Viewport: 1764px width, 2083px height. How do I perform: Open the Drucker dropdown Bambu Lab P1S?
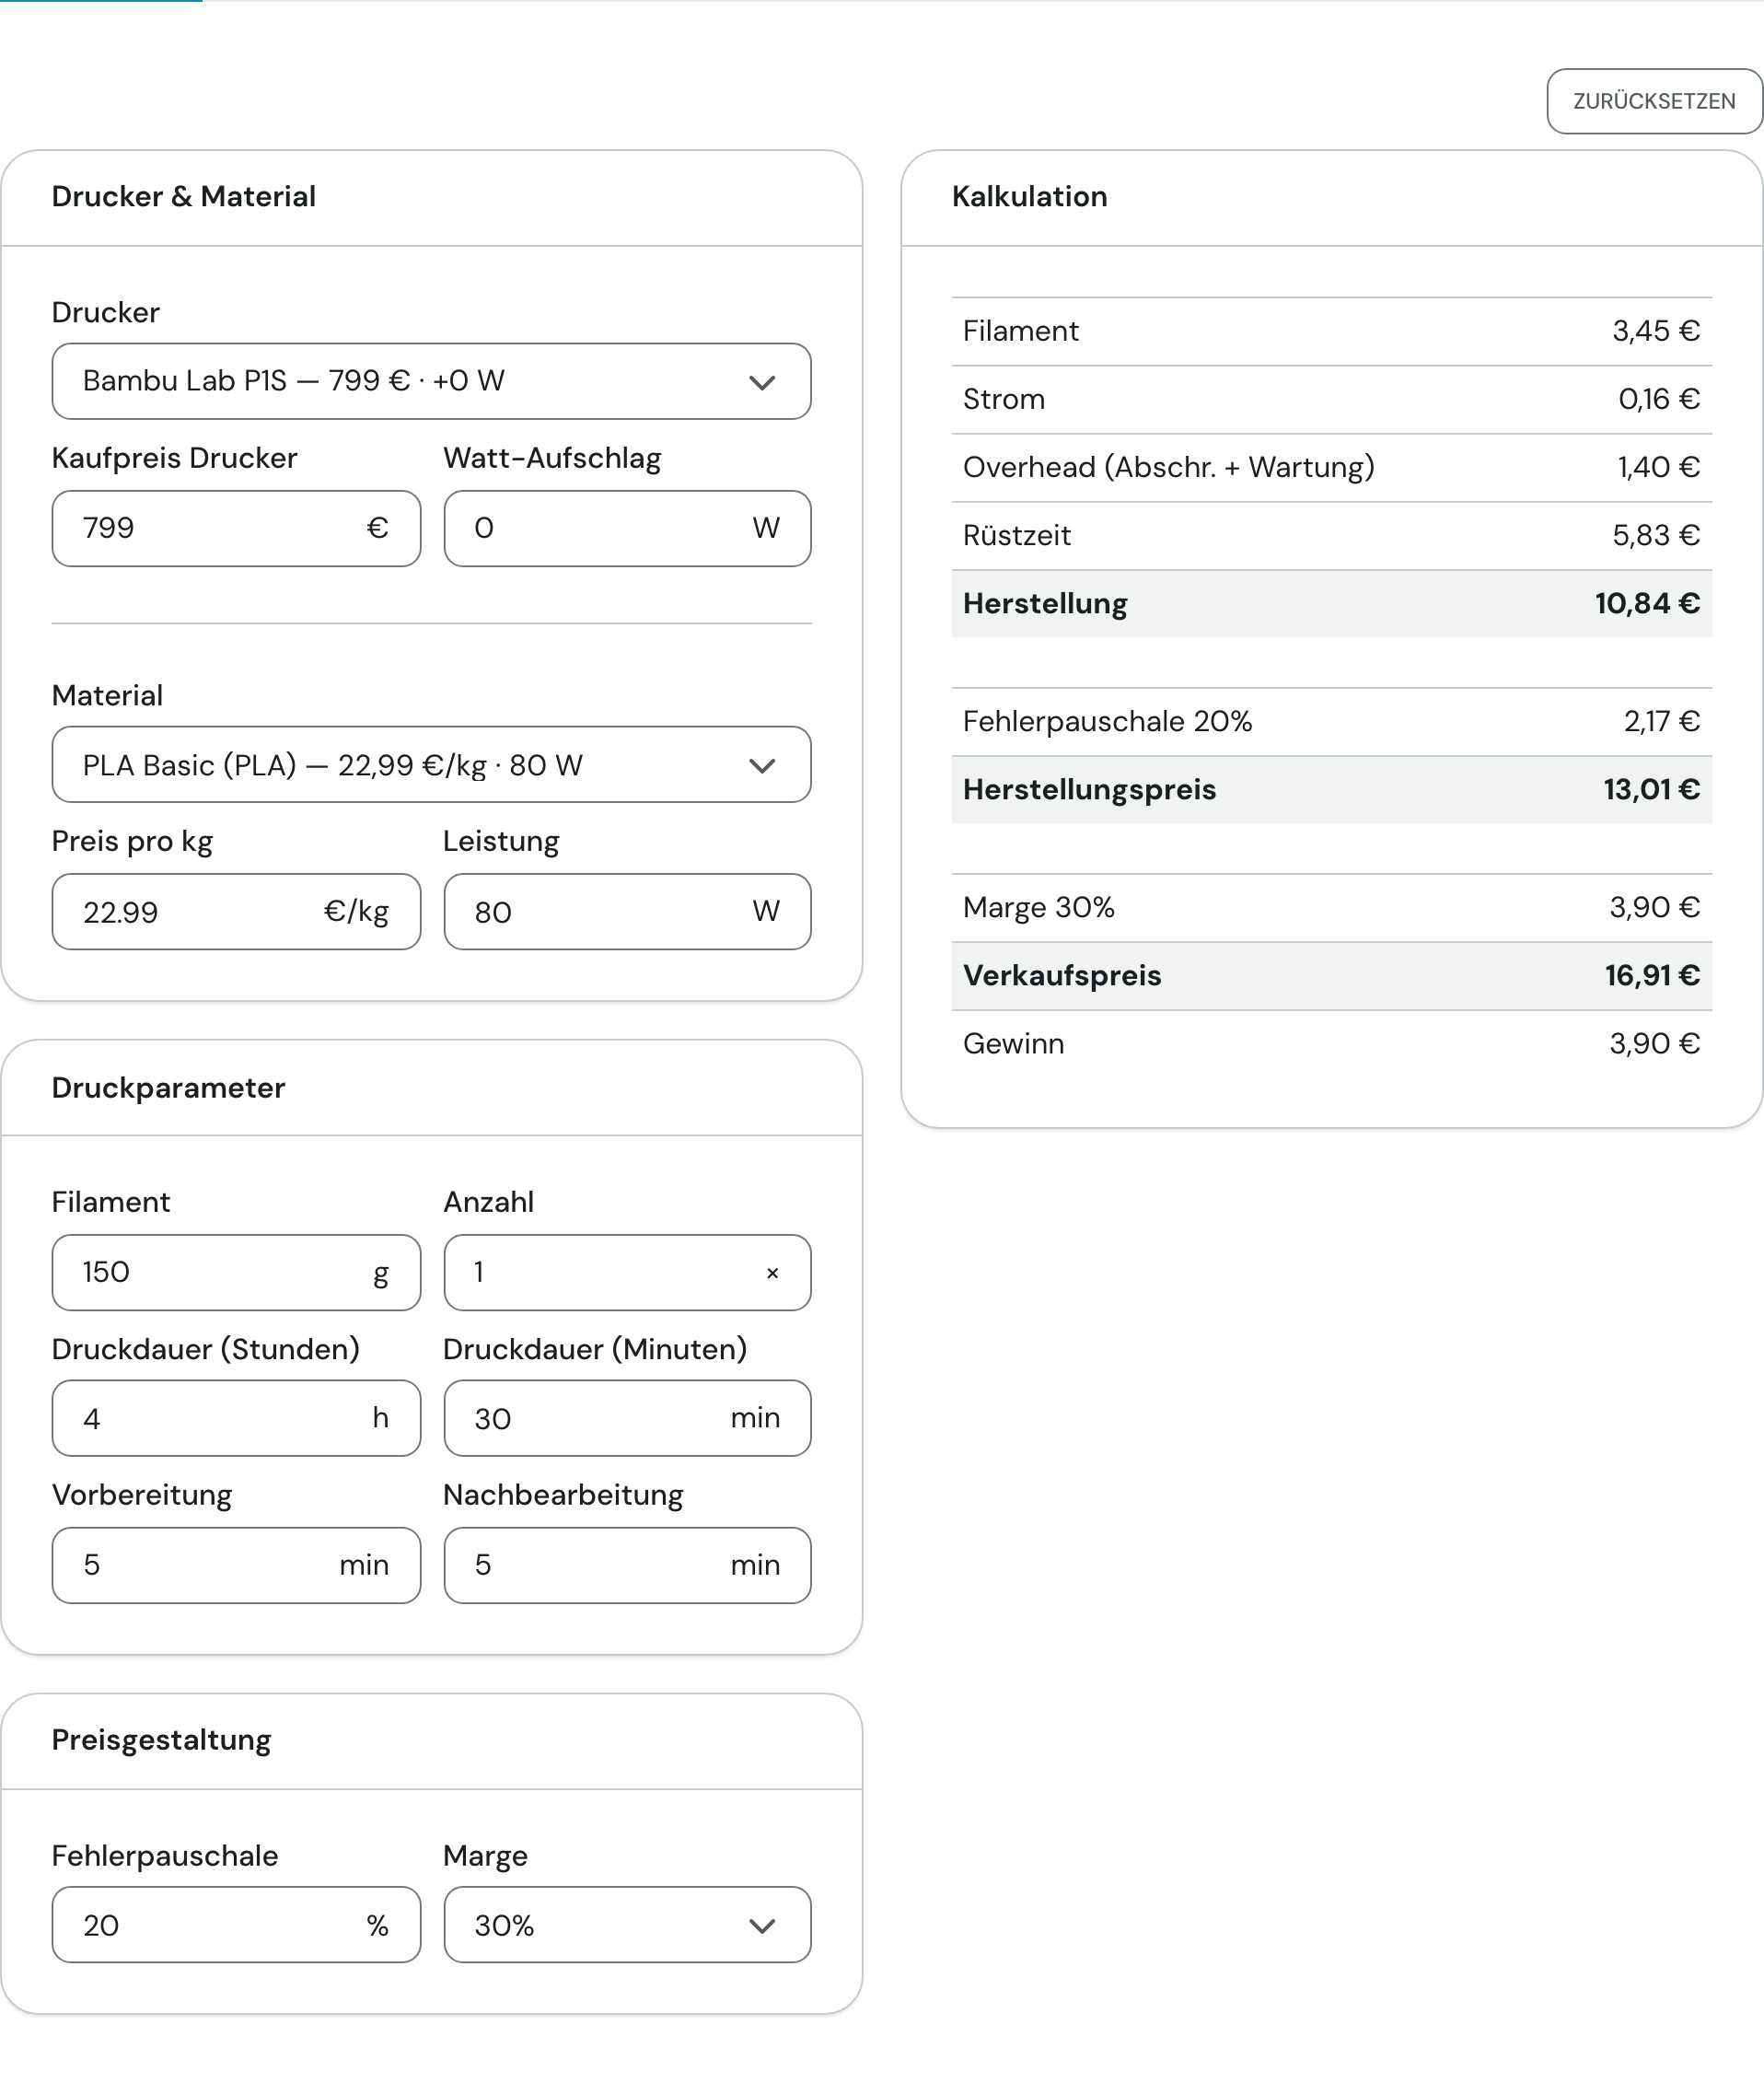pos(431,381)
